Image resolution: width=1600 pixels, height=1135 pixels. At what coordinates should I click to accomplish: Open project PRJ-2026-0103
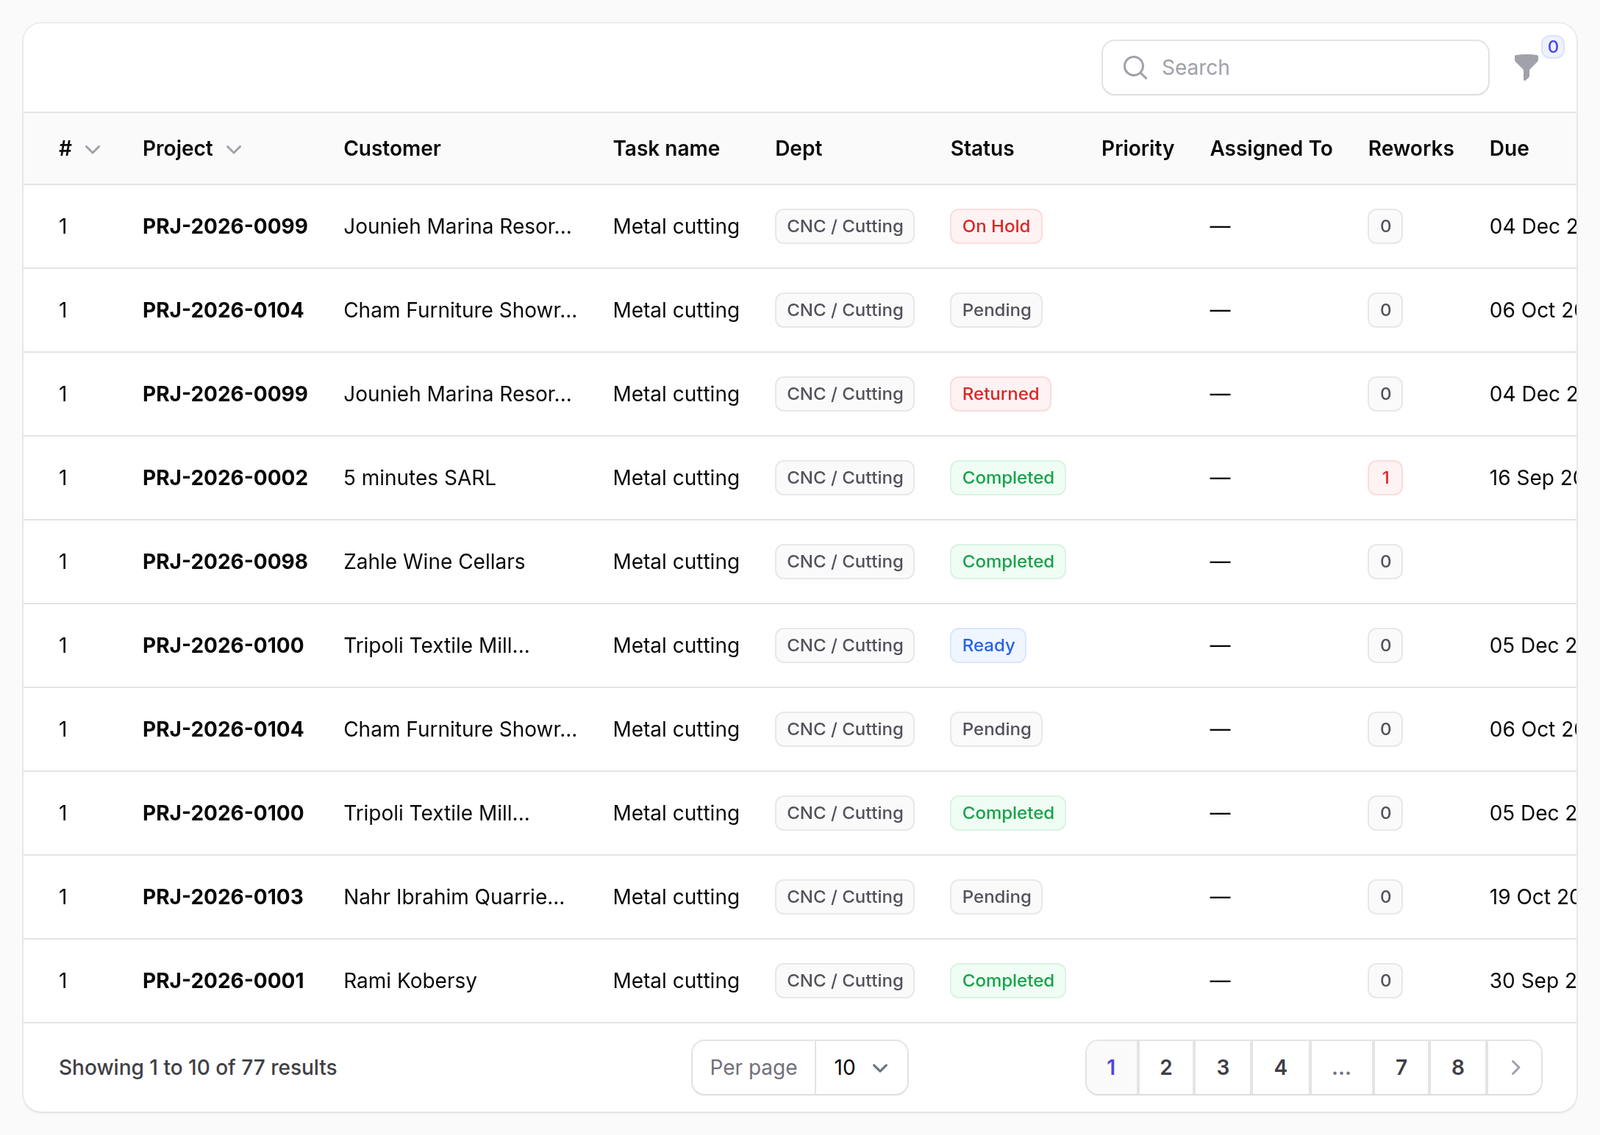223,896
